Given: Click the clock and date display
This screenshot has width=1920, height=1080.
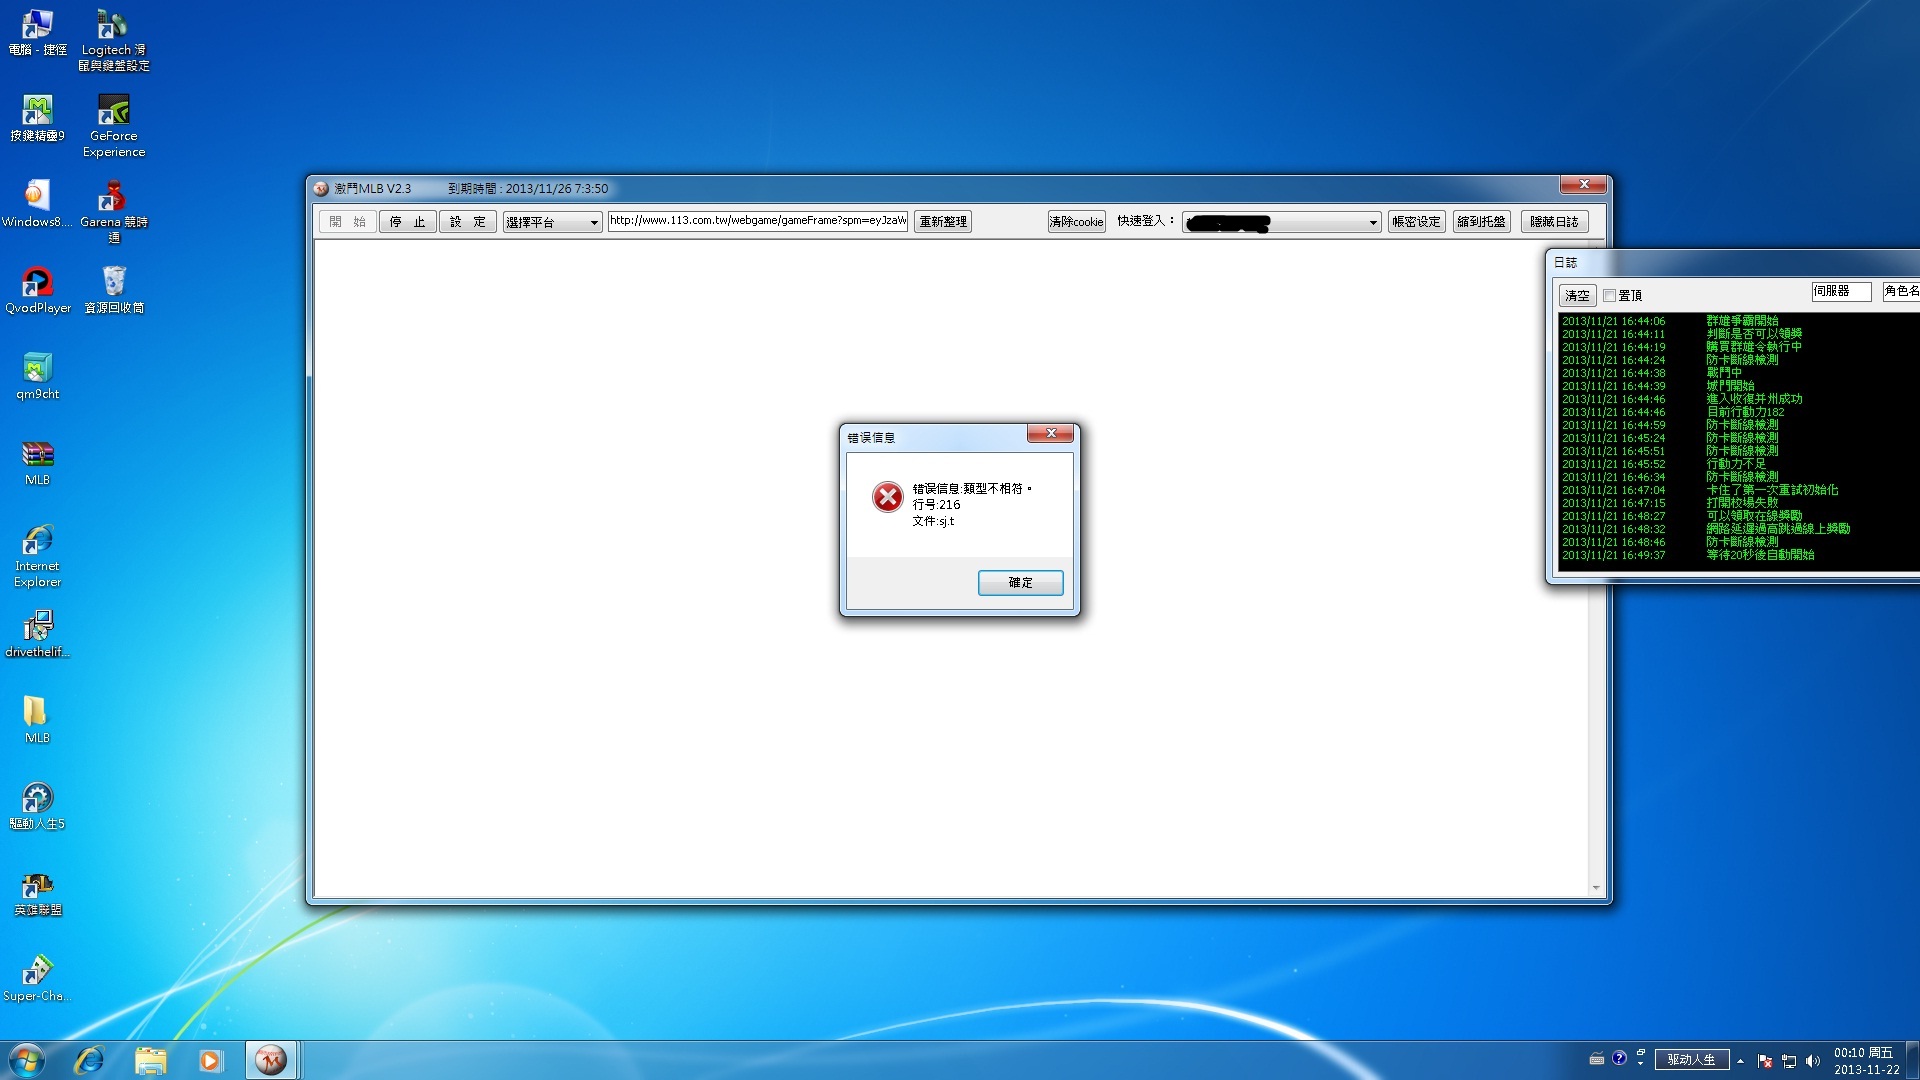Looking at the screenshot, I should 1866,1061.
